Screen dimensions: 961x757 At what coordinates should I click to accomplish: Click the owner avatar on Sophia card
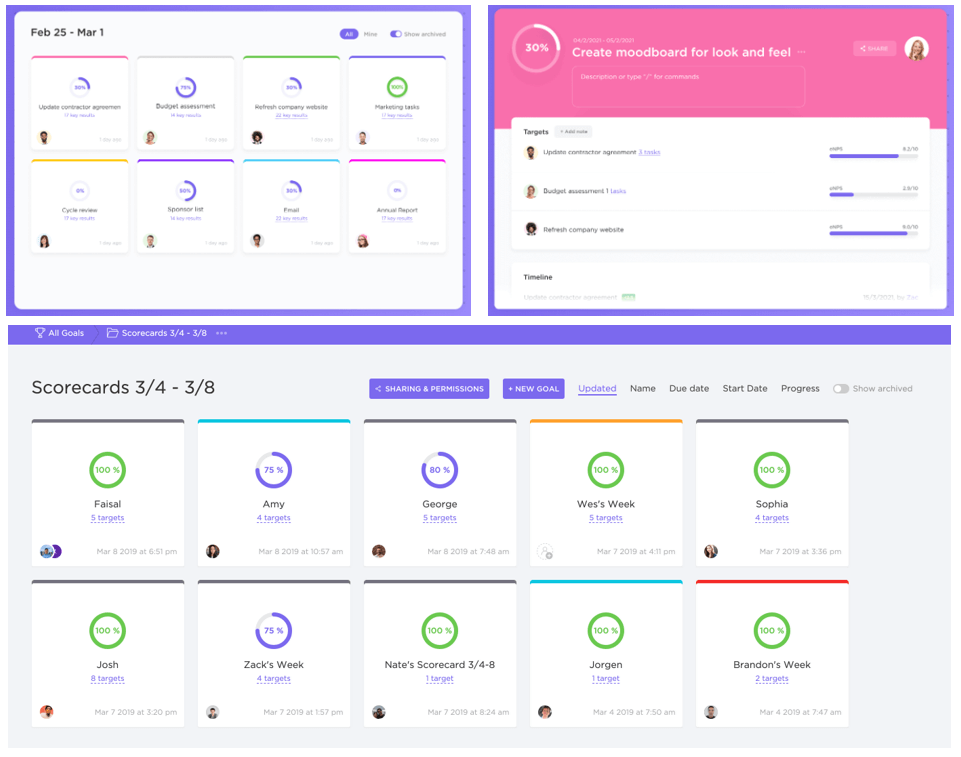pos(711,552)
